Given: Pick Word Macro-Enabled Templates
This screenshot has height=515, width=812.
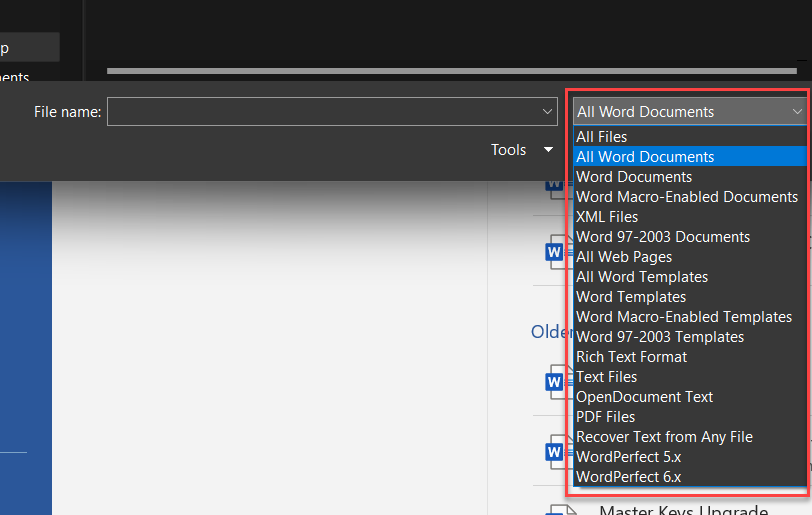Looking at the screenshot, I should click(690, 317).
